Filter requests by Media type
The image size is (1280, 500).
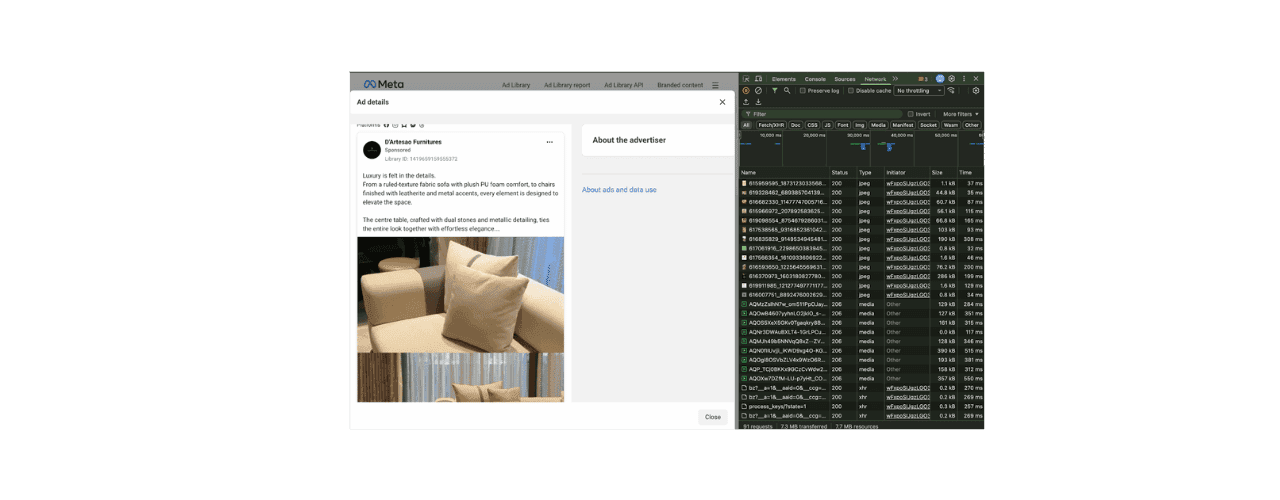coord(879,125)
